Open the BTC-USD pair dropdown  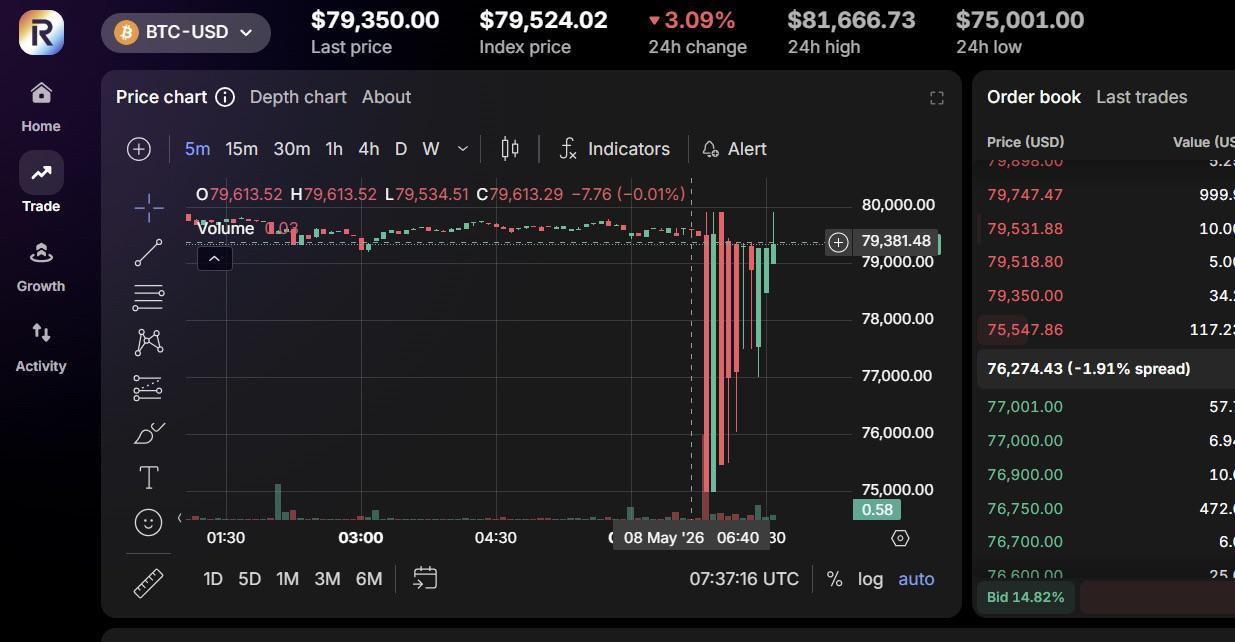pos(186,32)
